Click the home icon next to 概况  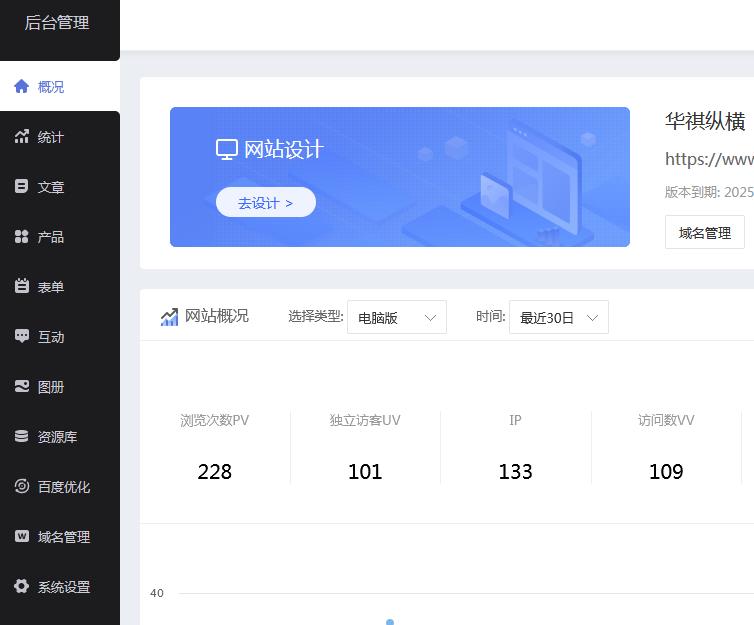[x=22, y=87]
